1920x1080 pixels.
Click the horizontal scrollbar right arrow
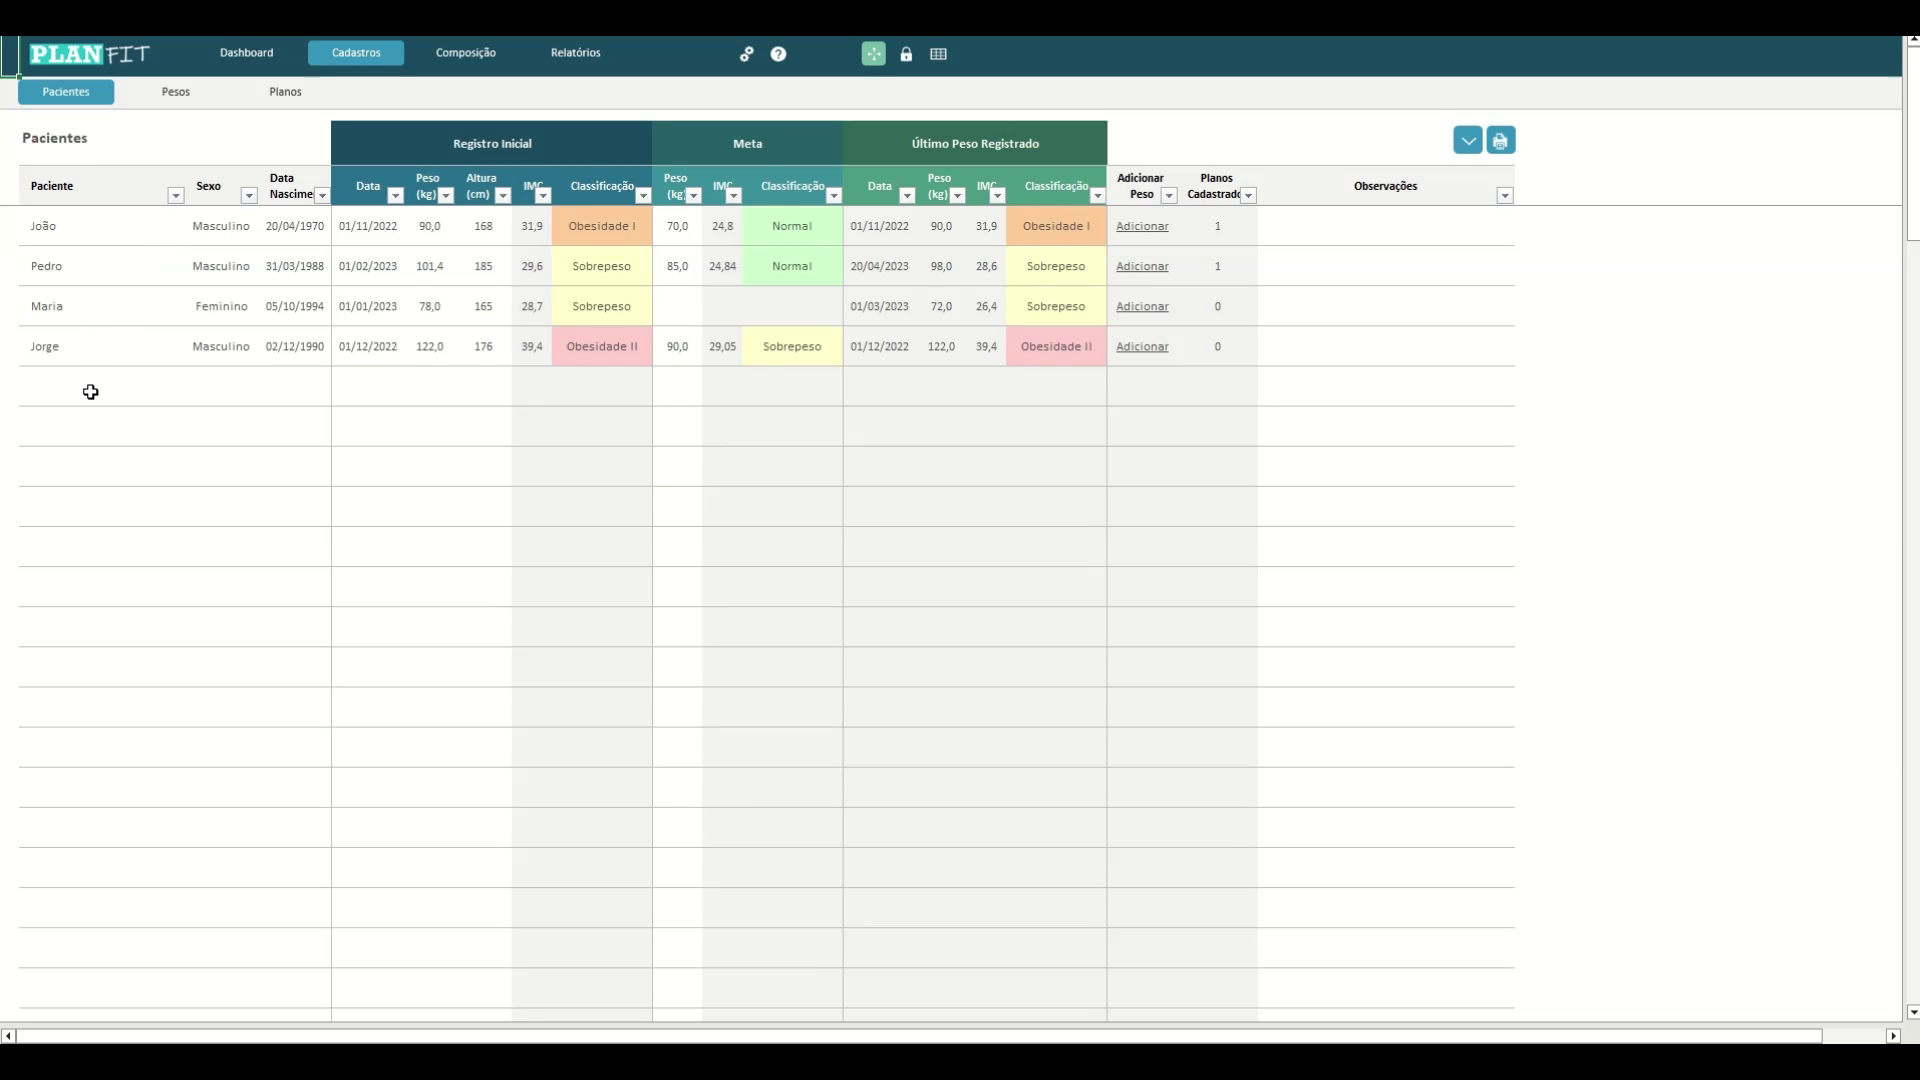point(1892,1036)
